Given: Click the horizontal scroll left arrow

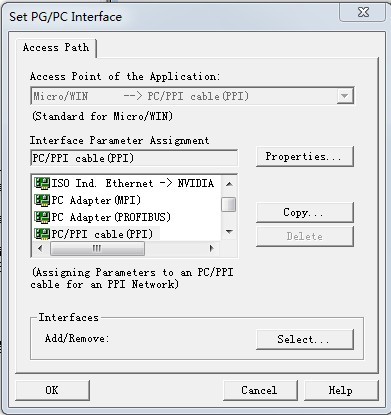Looking at the screenshot, I should 40,248.
